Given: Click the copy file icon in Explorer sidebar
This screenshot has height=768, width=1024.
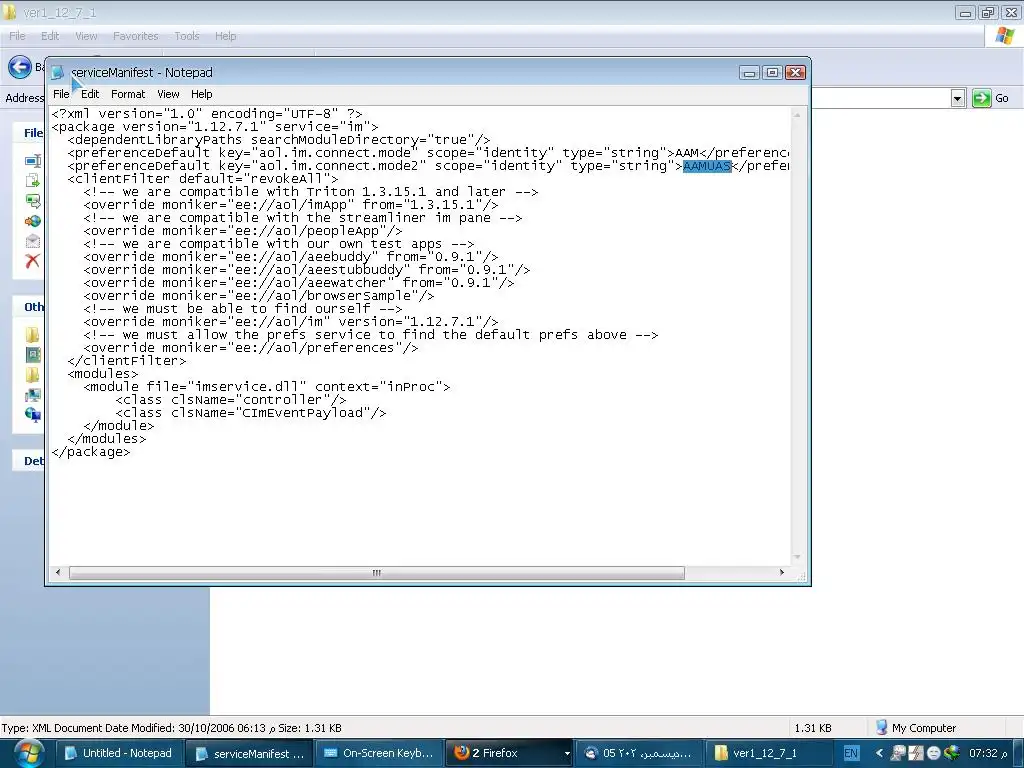Looking at the screenshot, I should [x=33, y=201].
